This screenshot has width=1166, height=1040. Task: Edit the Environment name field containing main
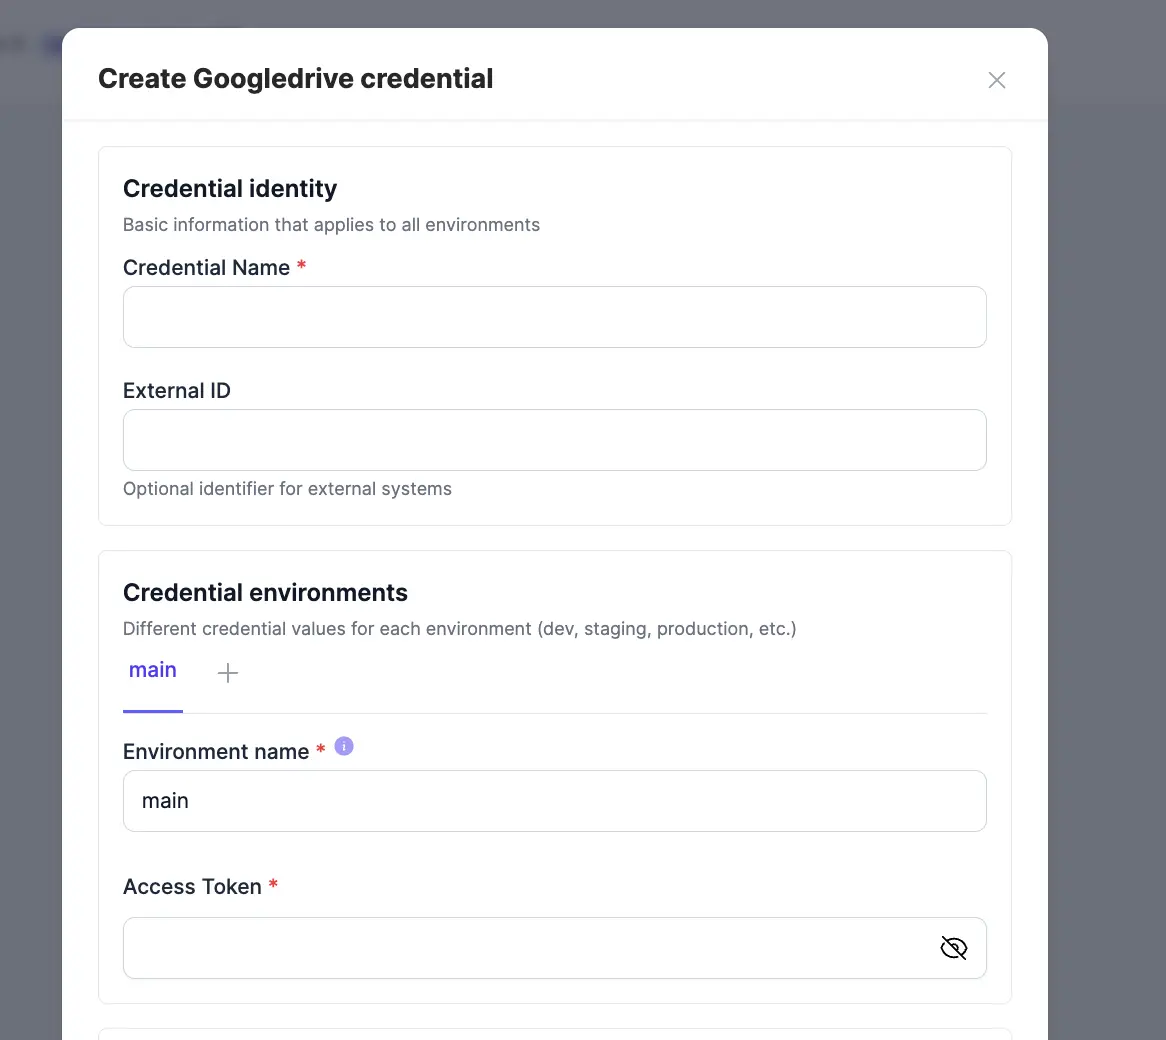(x=555, y=801)
